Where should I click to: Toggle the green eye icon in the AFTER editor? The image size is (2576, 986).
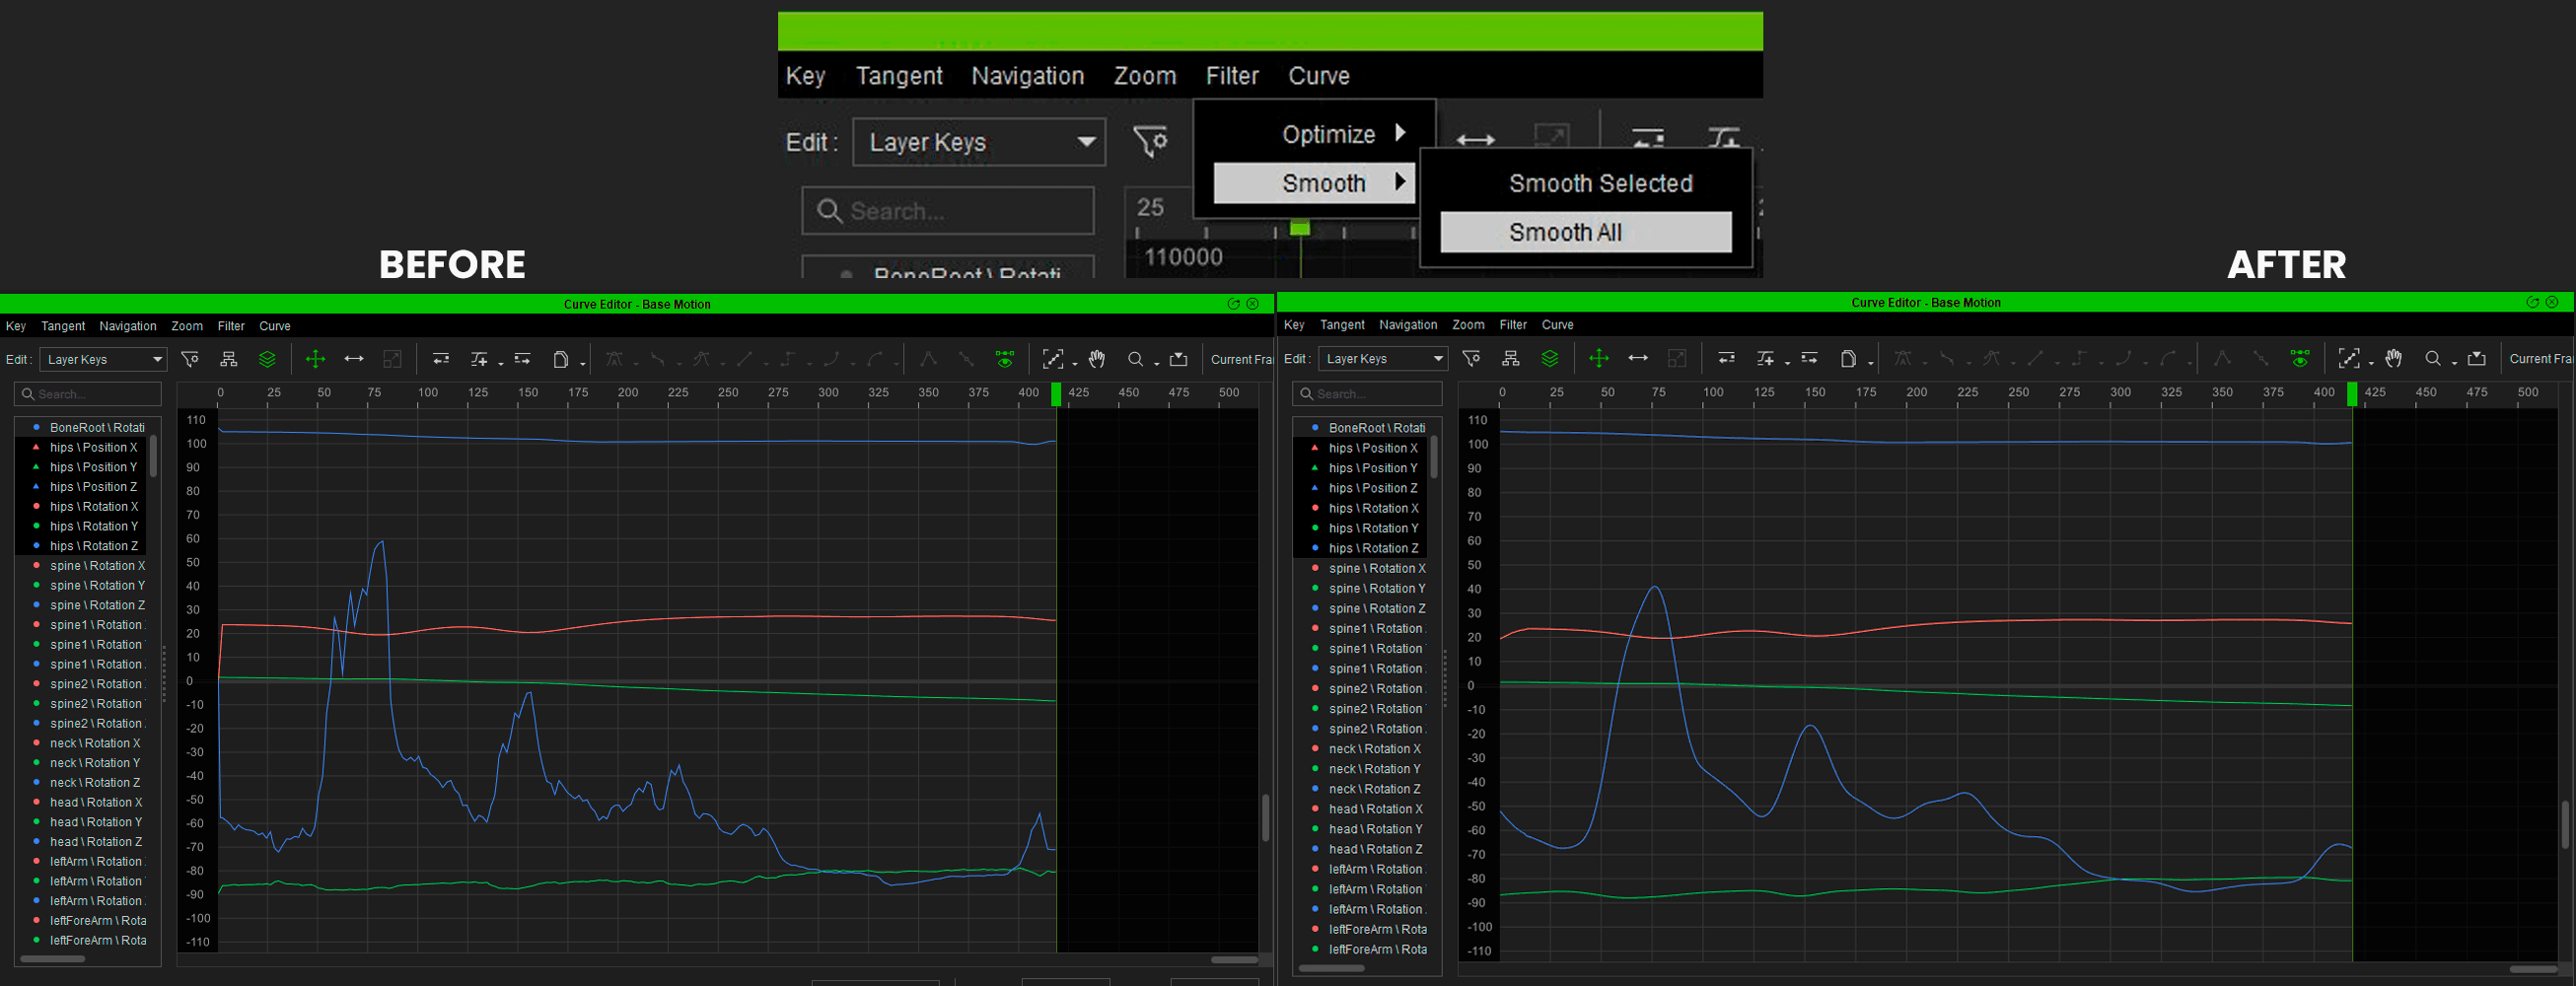tap(2300, 358)
